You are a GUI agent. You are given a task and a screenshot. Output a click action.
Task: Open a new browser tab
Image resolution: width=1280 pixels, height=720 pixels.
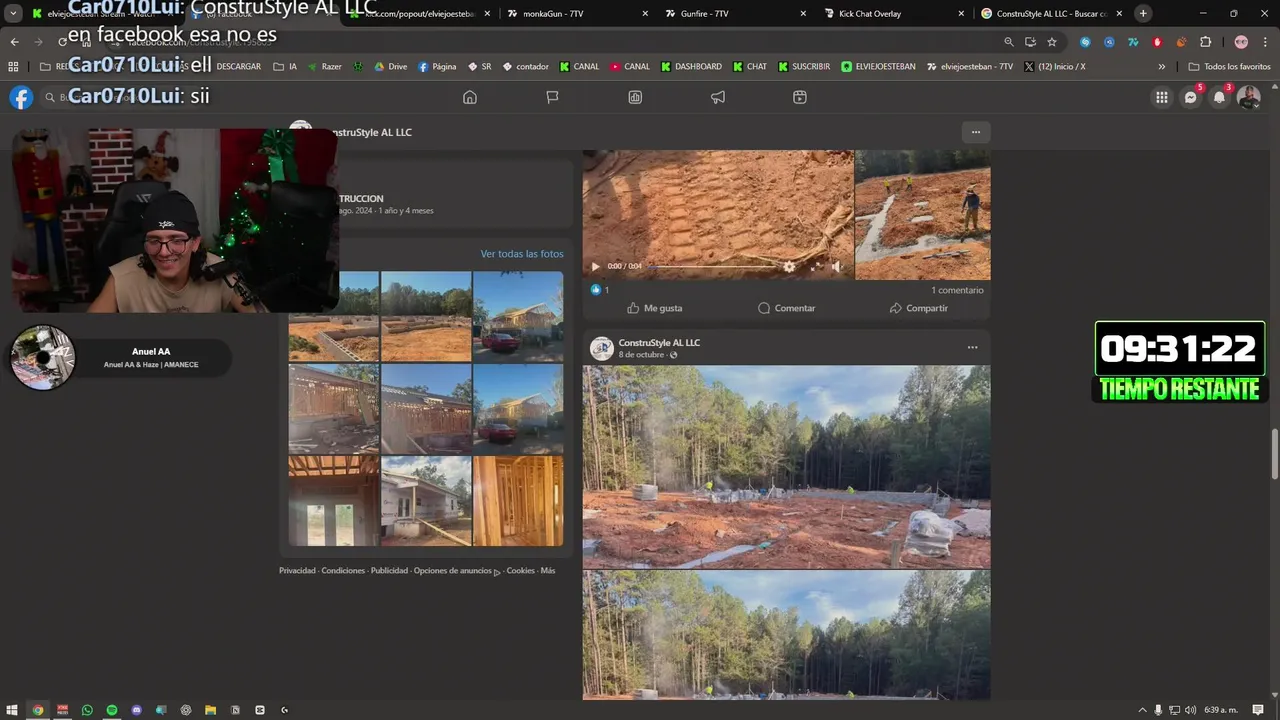pyautogui.click(x=1143, y=14)
